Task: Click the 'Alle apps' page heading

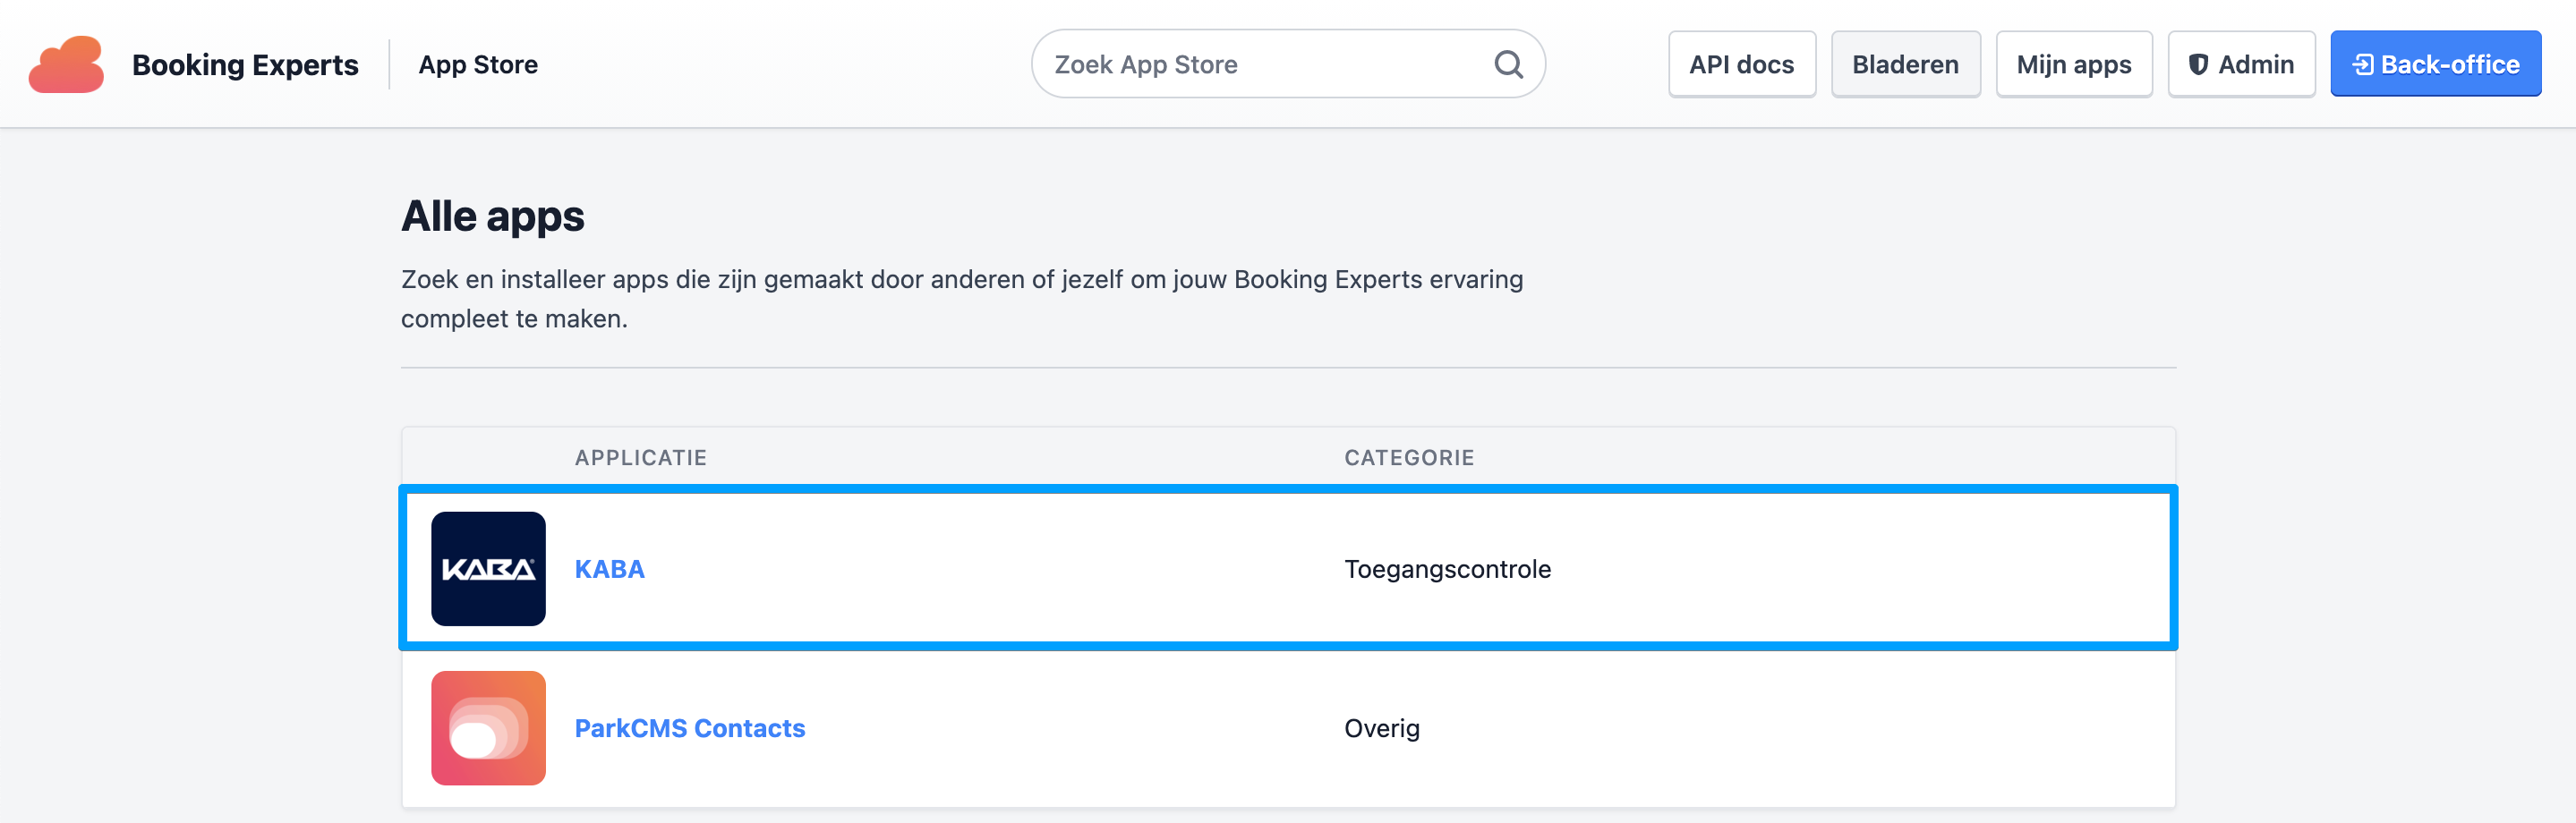Action: click(492, 216)
